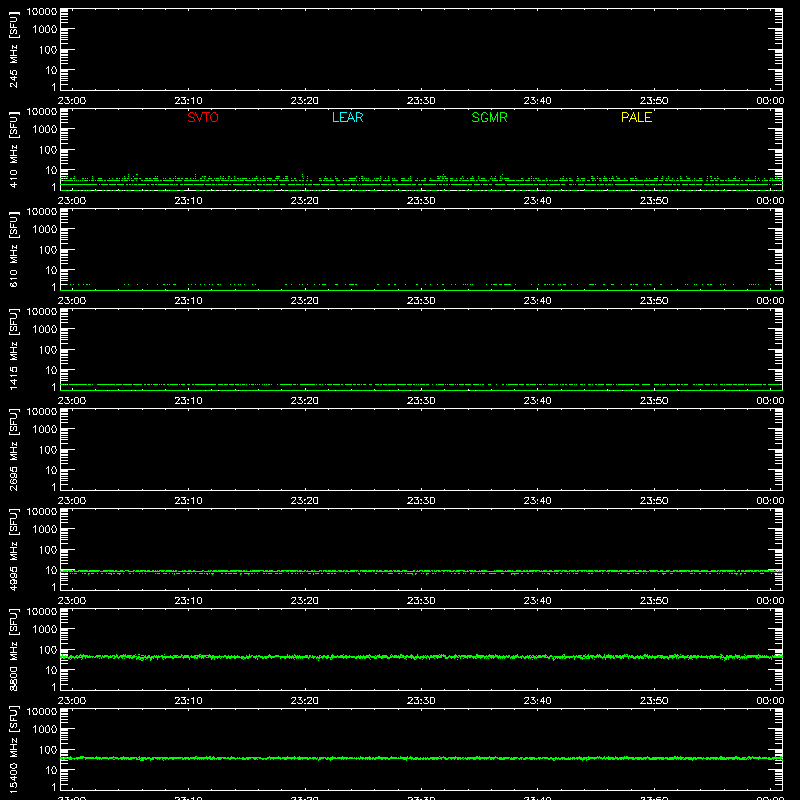Click 00:00 time label under 610 MHz panel
Image resolution: width=800 pixels, height=800 pixels.
pos(770,301)
